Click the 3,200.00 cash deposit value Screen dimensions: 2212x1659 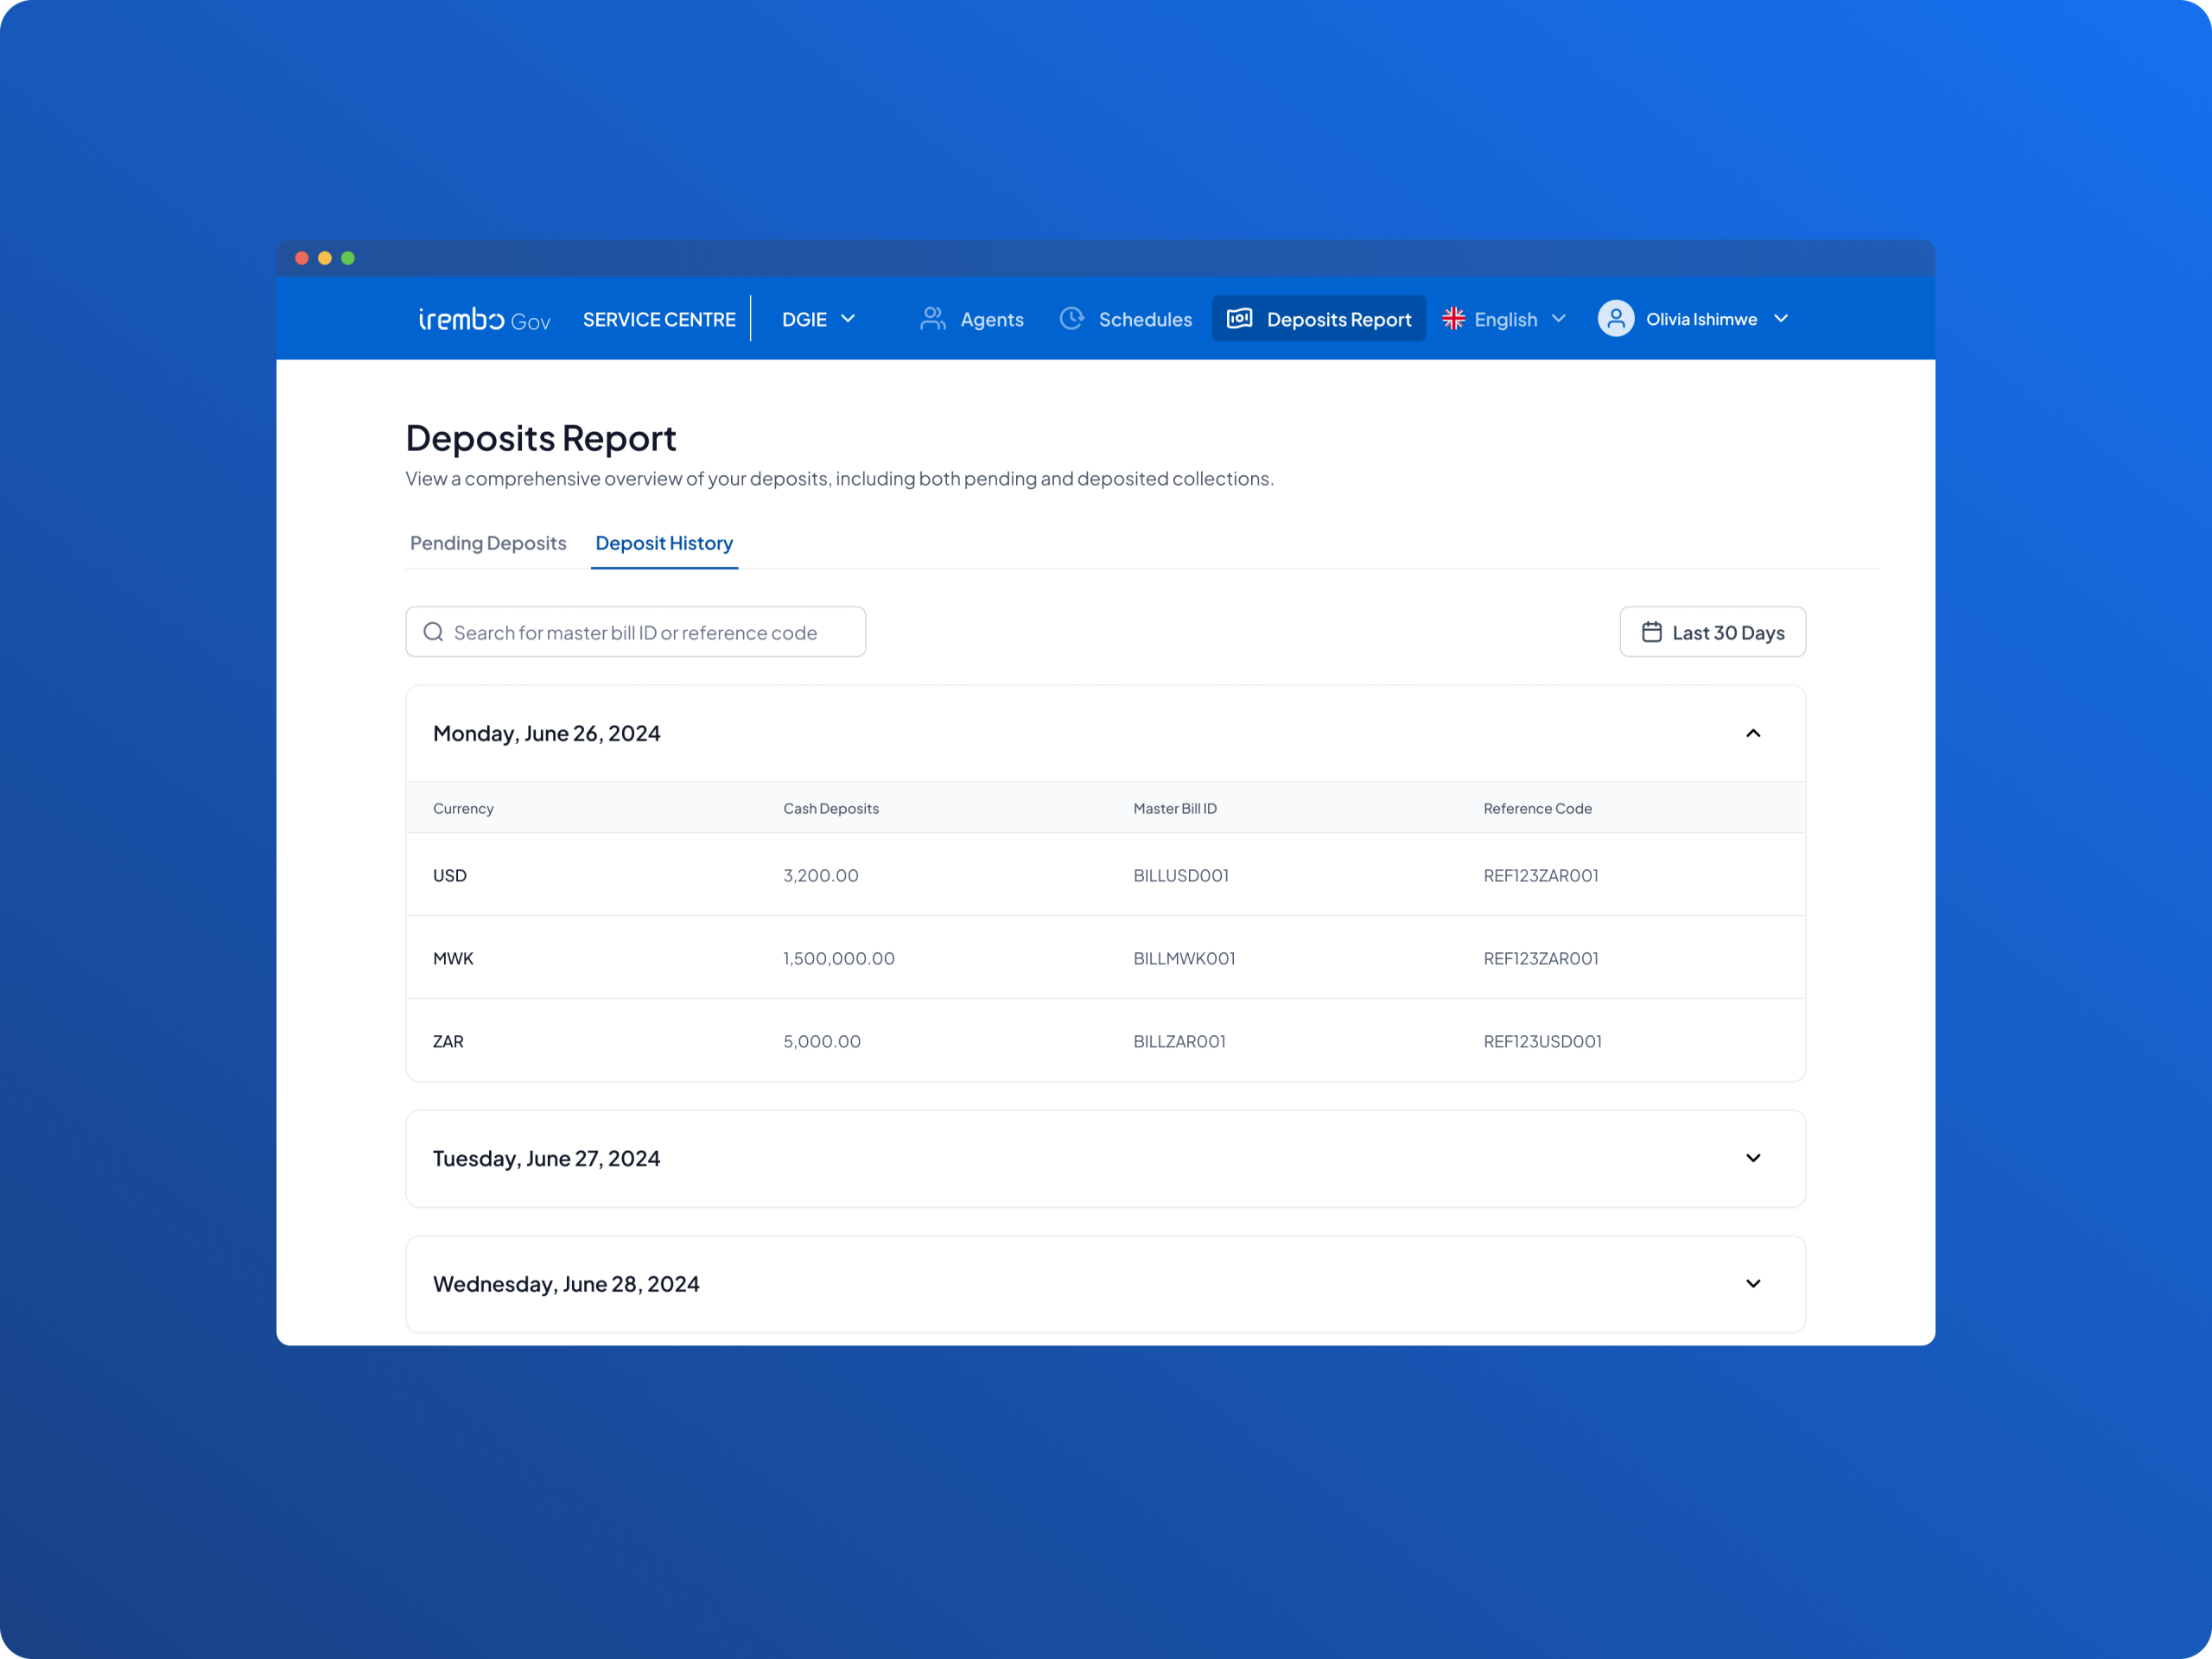[821, 875]
